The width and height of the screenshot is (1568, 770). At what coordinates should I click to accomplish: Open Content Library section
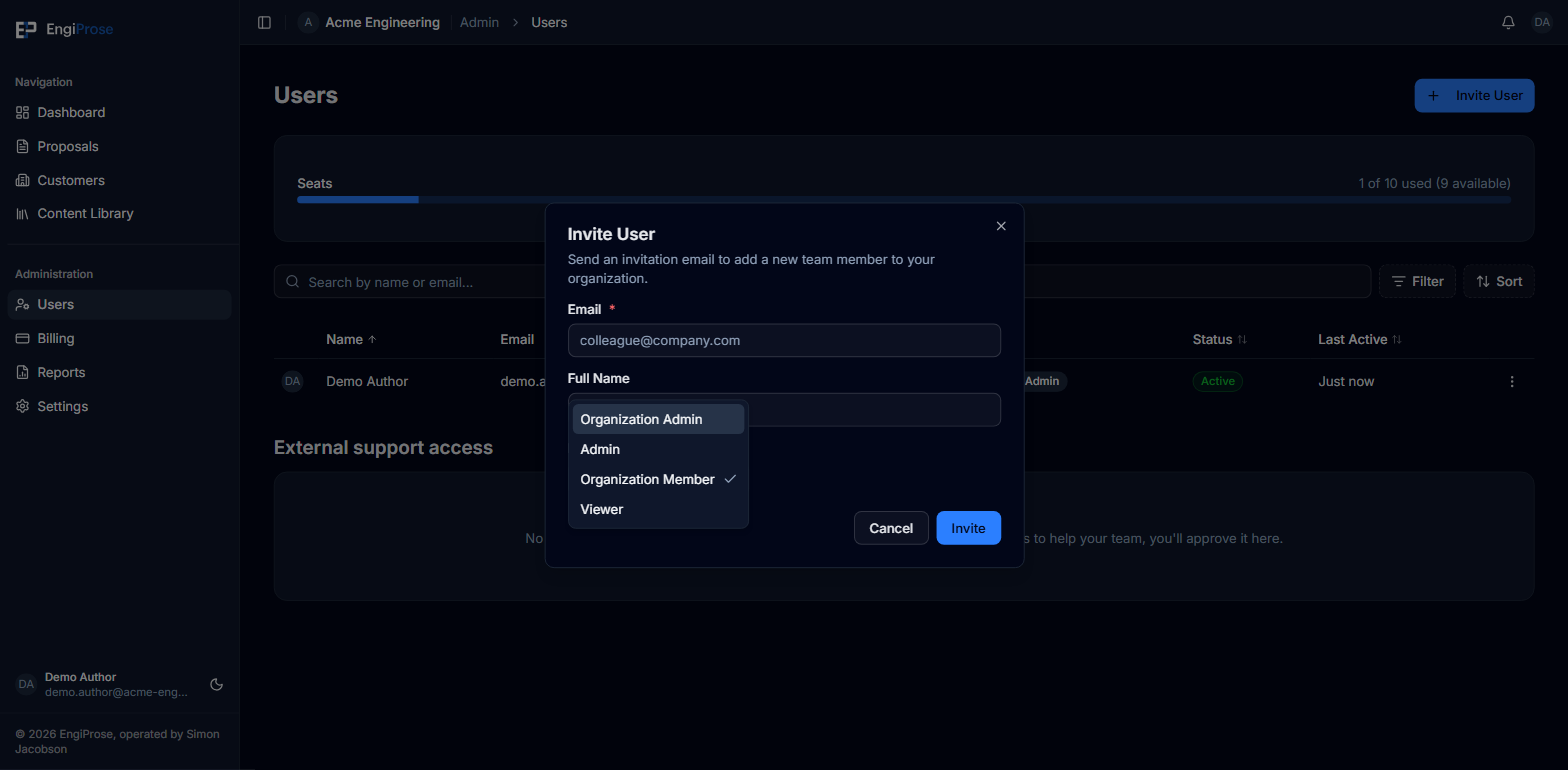[x=119, y=213]
